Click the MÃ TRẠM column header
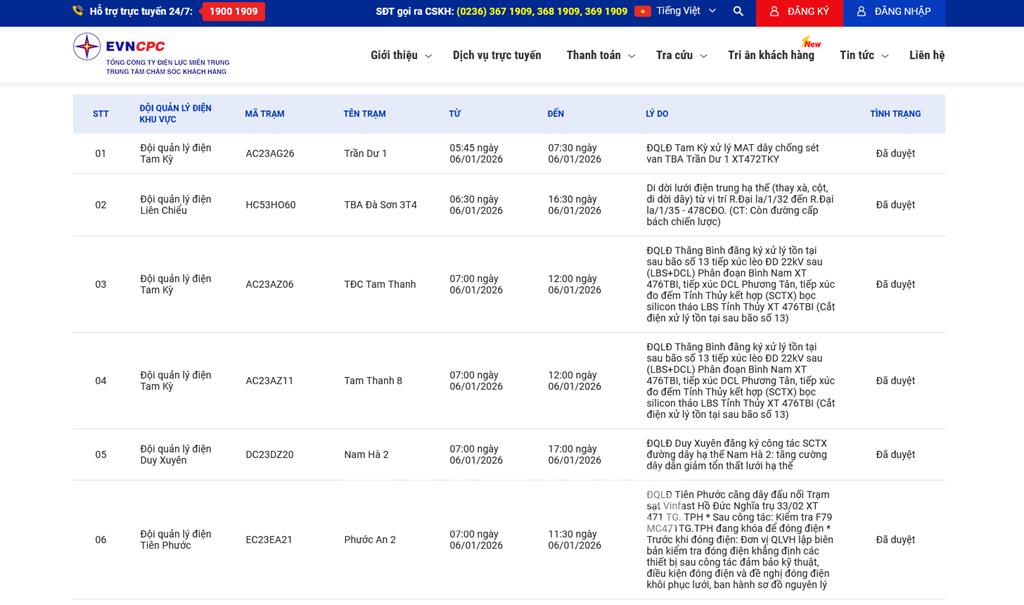Image resolution: width=1024 pixels, height=605 pixels. pyautogui.click(x=264, y=114)
